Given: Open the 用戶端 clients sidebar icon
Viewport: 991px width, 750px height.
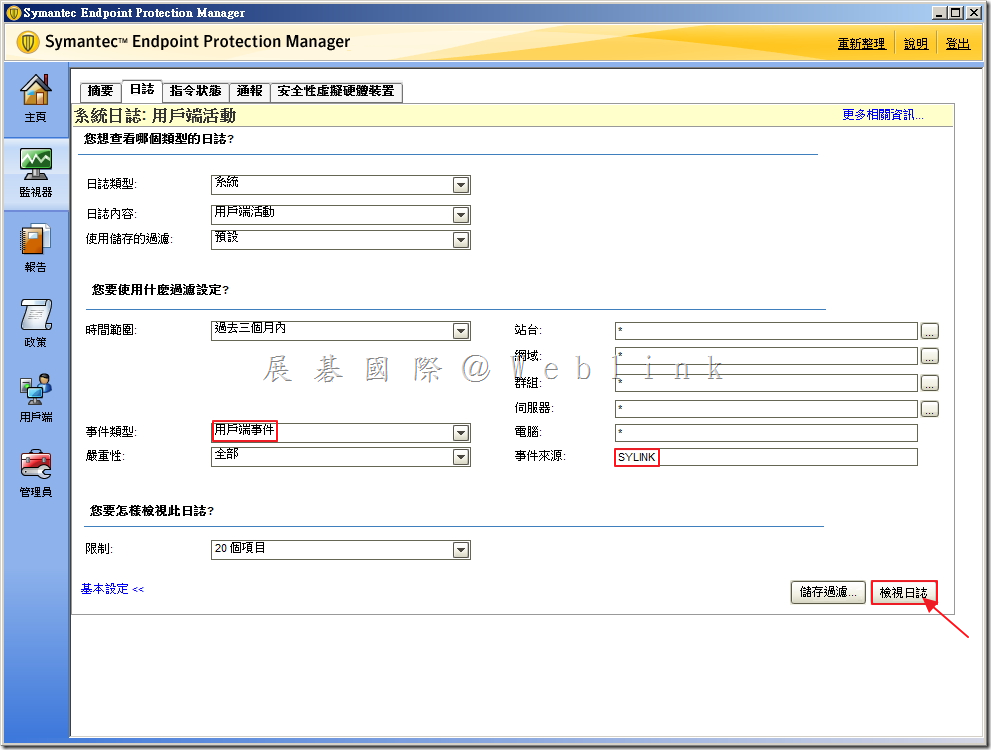Looking at the screenshot, I should click(35, 397).
